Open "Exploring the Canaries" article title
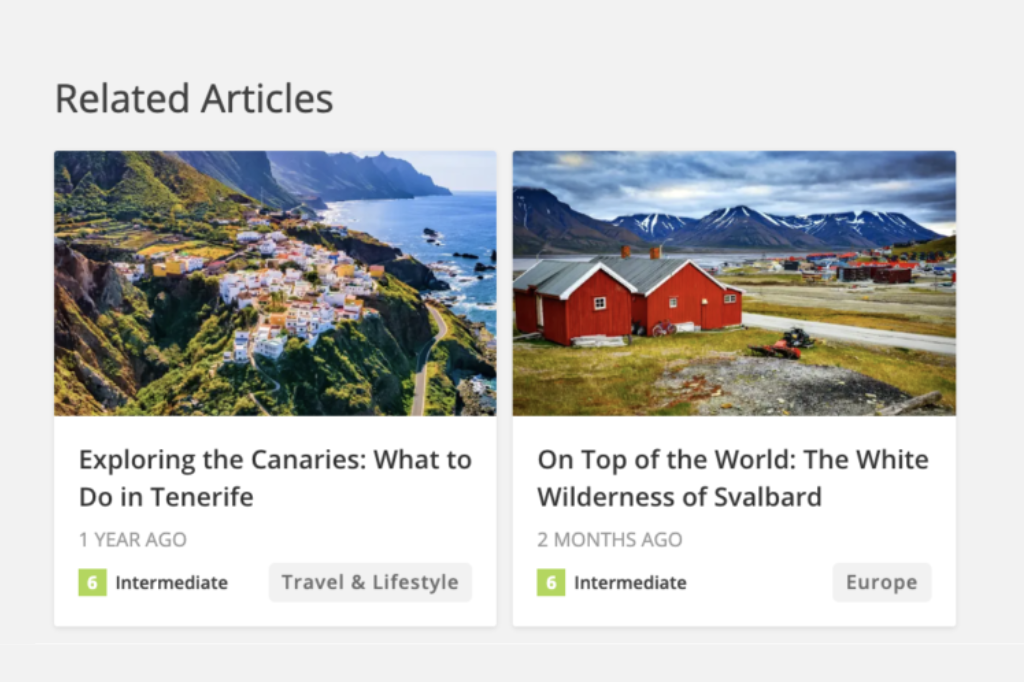 275,478
